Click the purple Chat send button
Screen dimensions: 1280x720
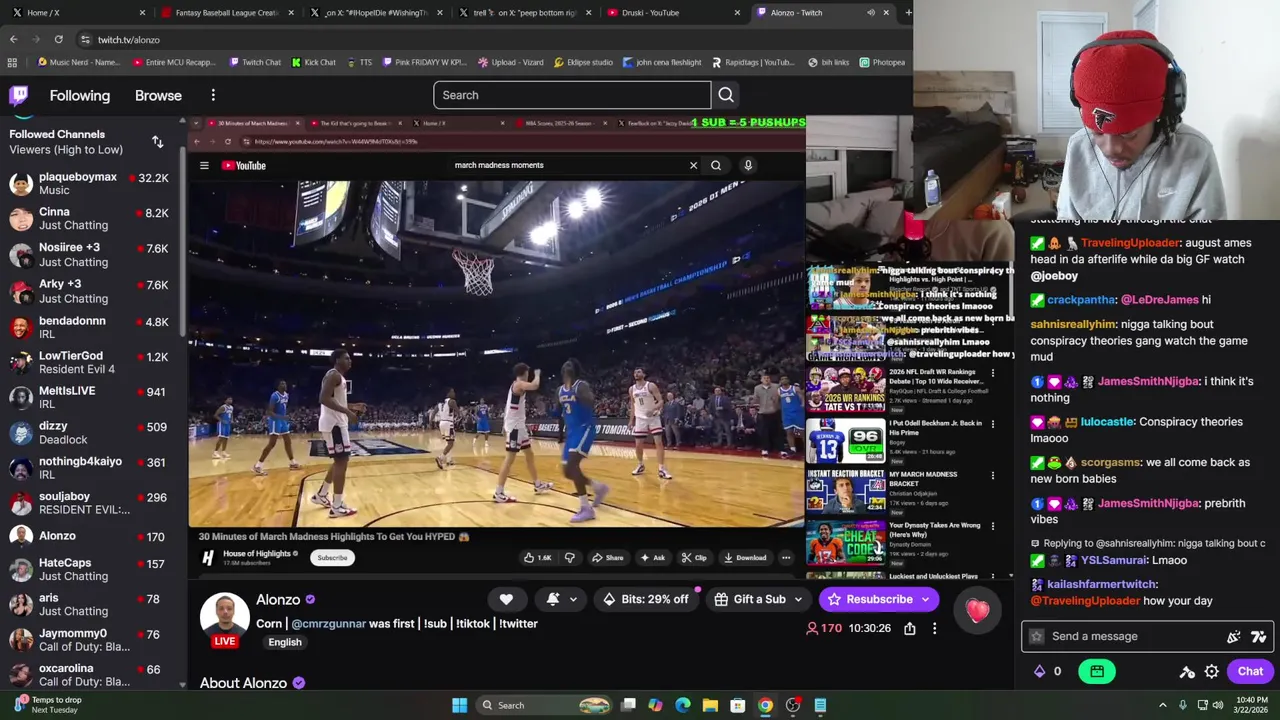click(x=1250, y=672)
